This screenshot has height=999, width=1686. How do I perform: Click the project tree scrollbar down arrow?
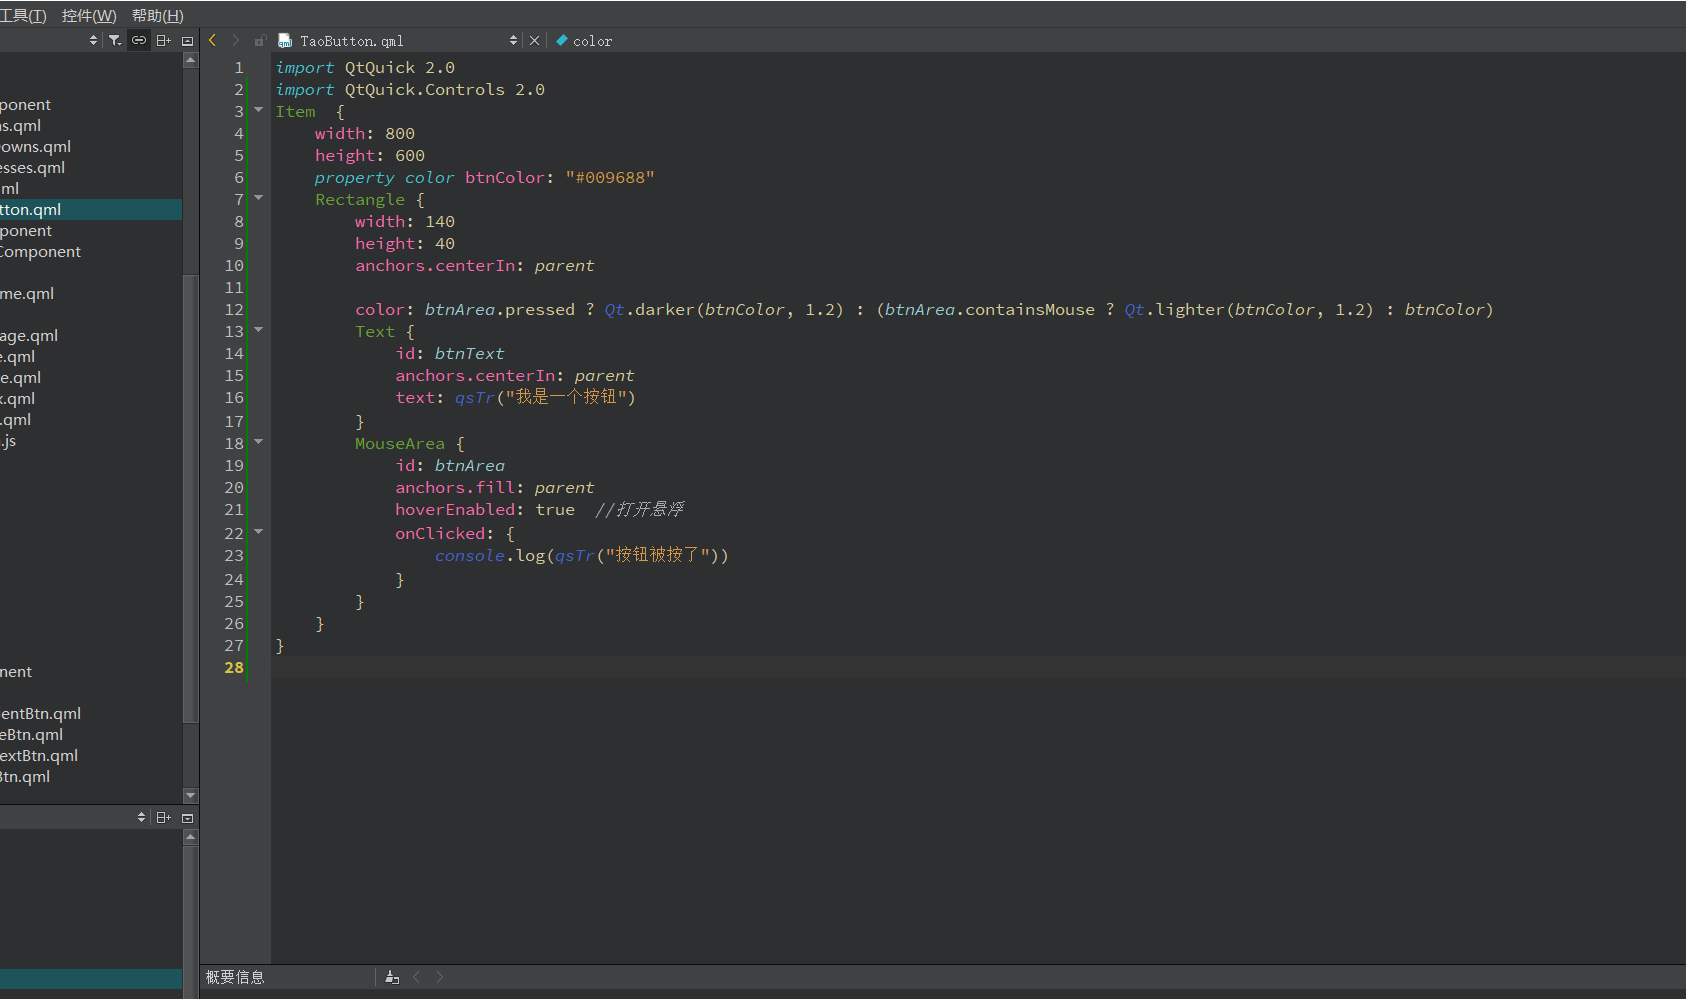click(x=191, y=796)
